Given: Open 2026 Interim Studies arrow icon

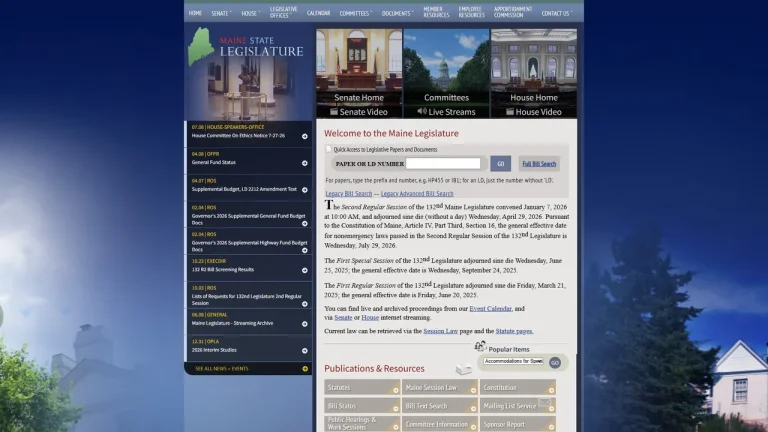Looking at the screenshot, I should pyautogui.click(x=305, y=351).
